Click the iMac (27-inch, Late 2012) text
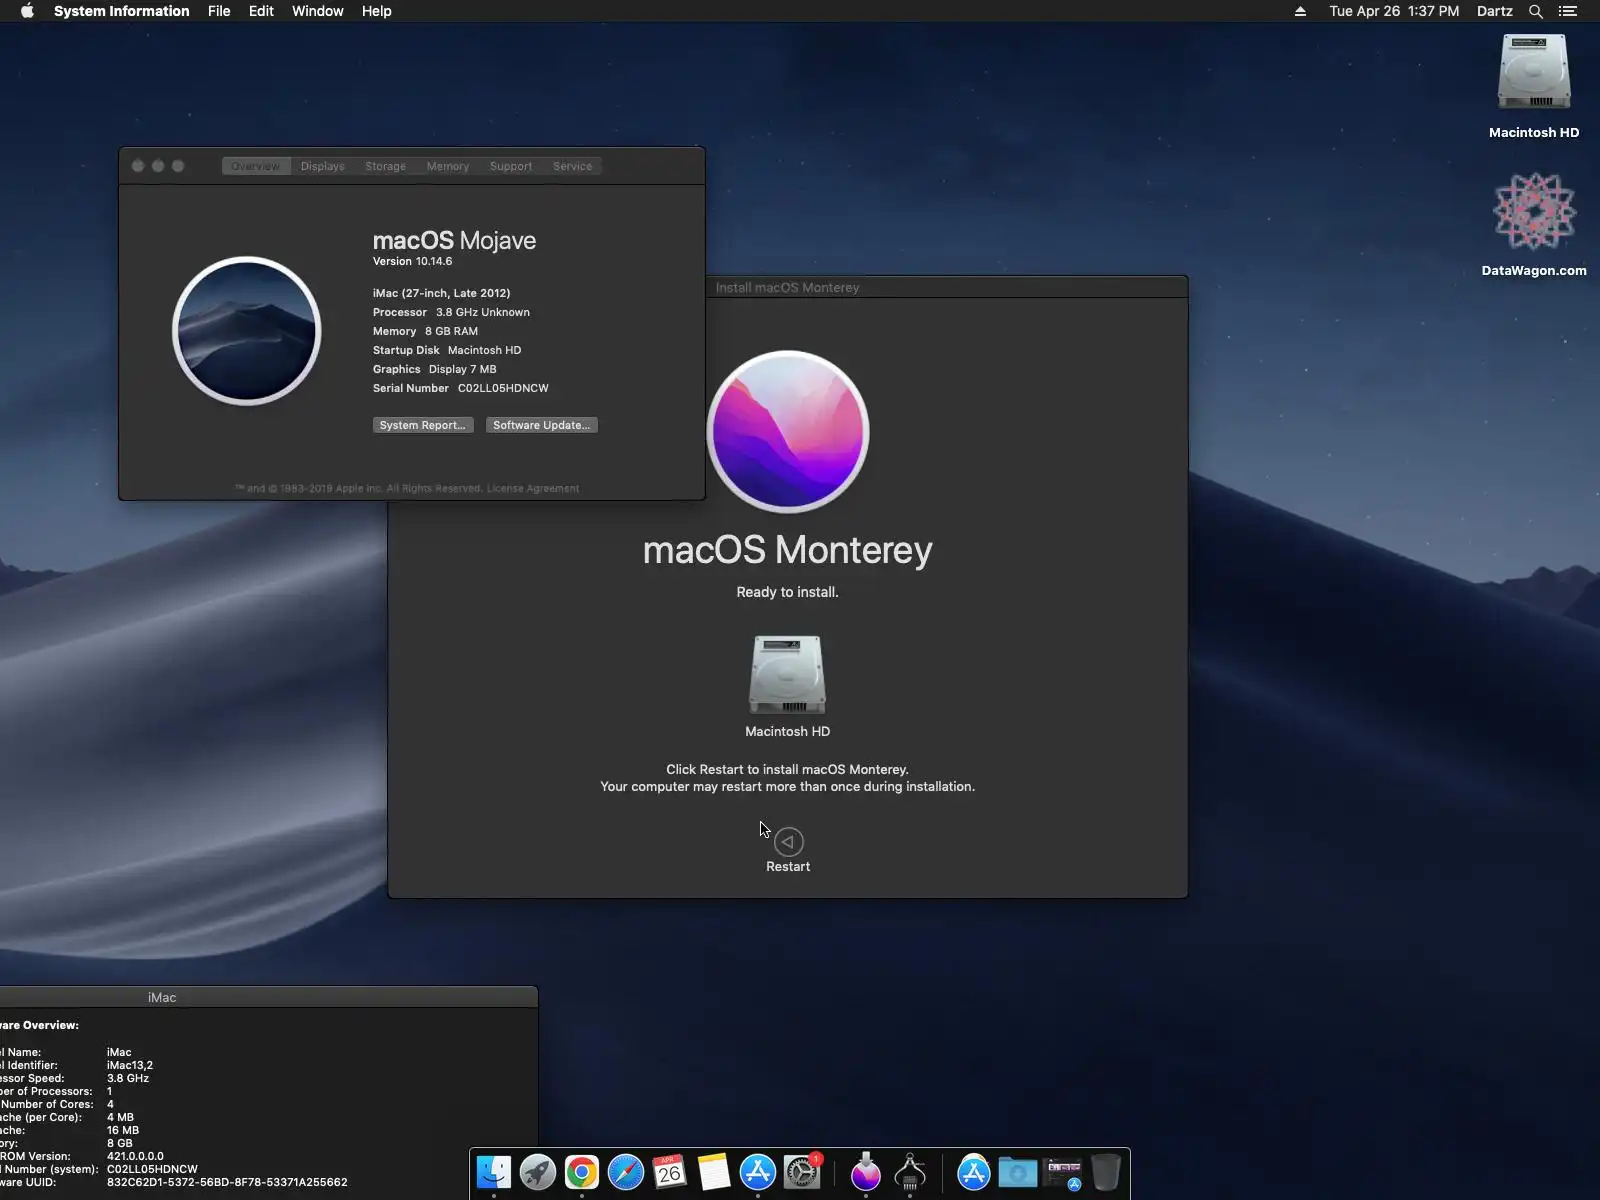The width and height of the screenshot is (1600, 1200). (x=441, y=293)
